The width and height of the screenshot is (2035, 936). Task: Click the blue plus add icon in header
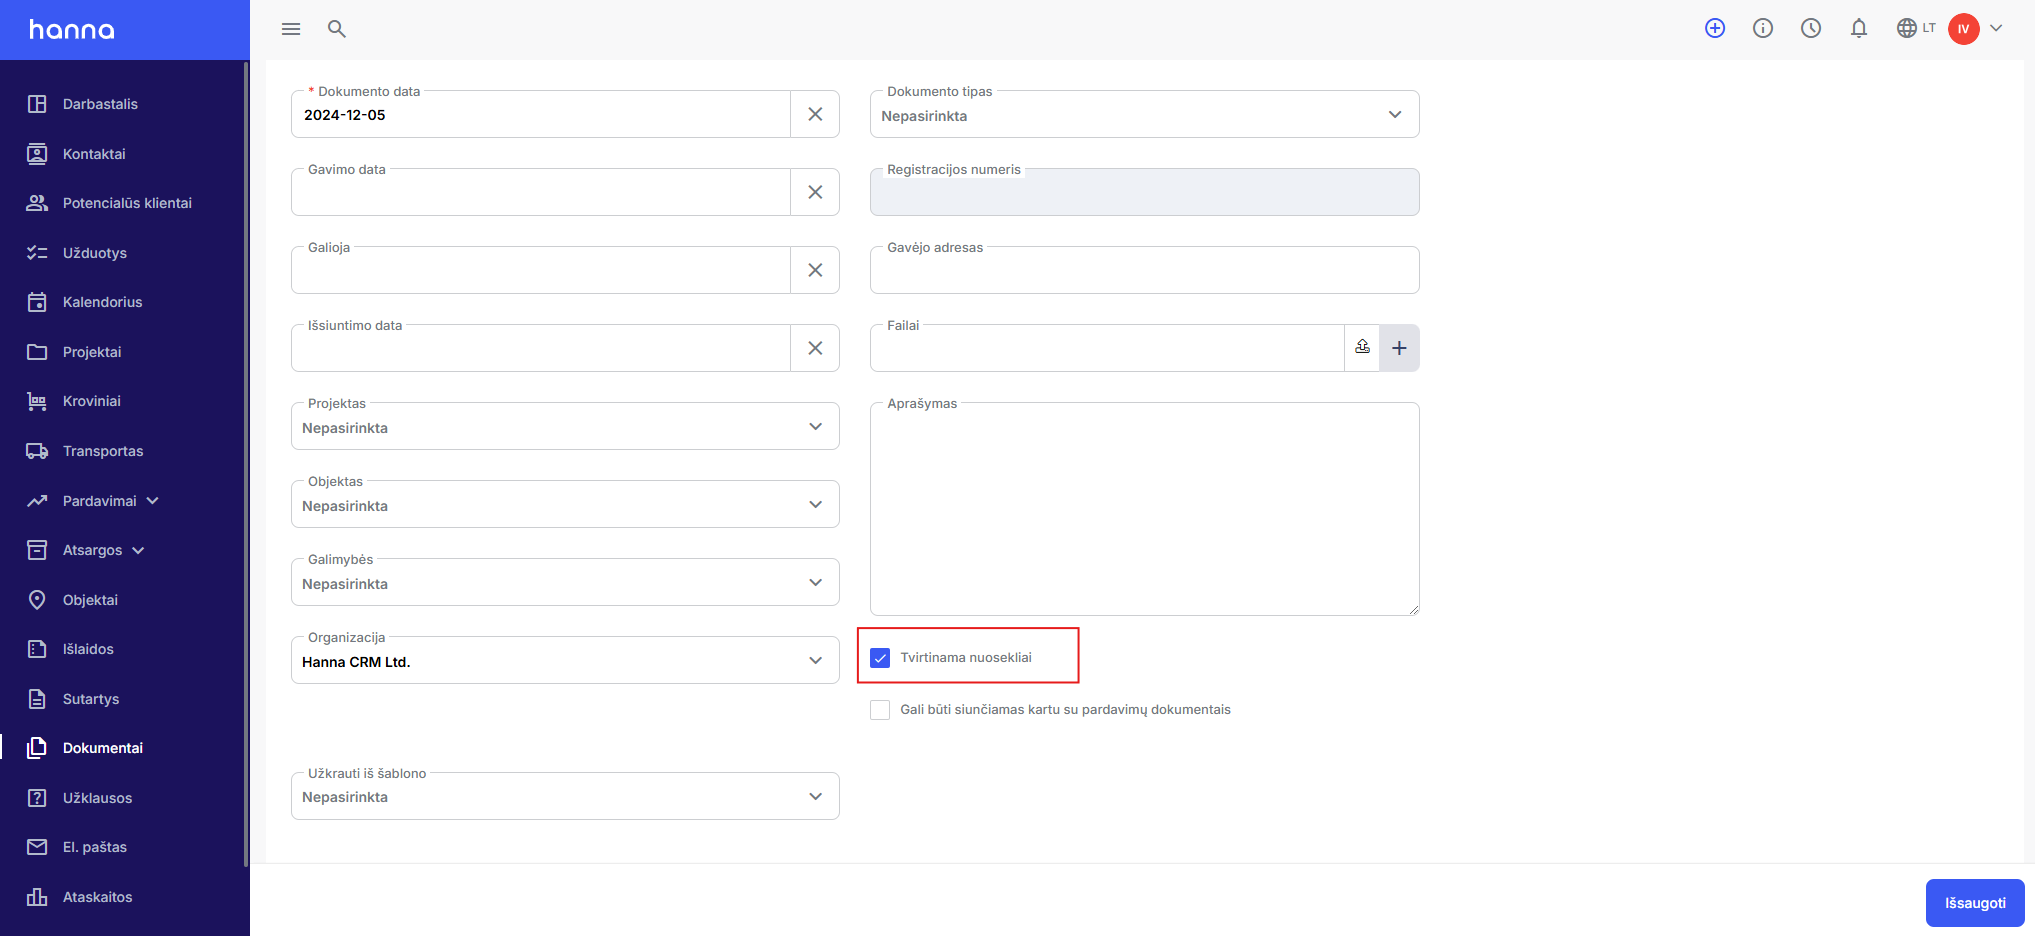[x=1715, y=28]
